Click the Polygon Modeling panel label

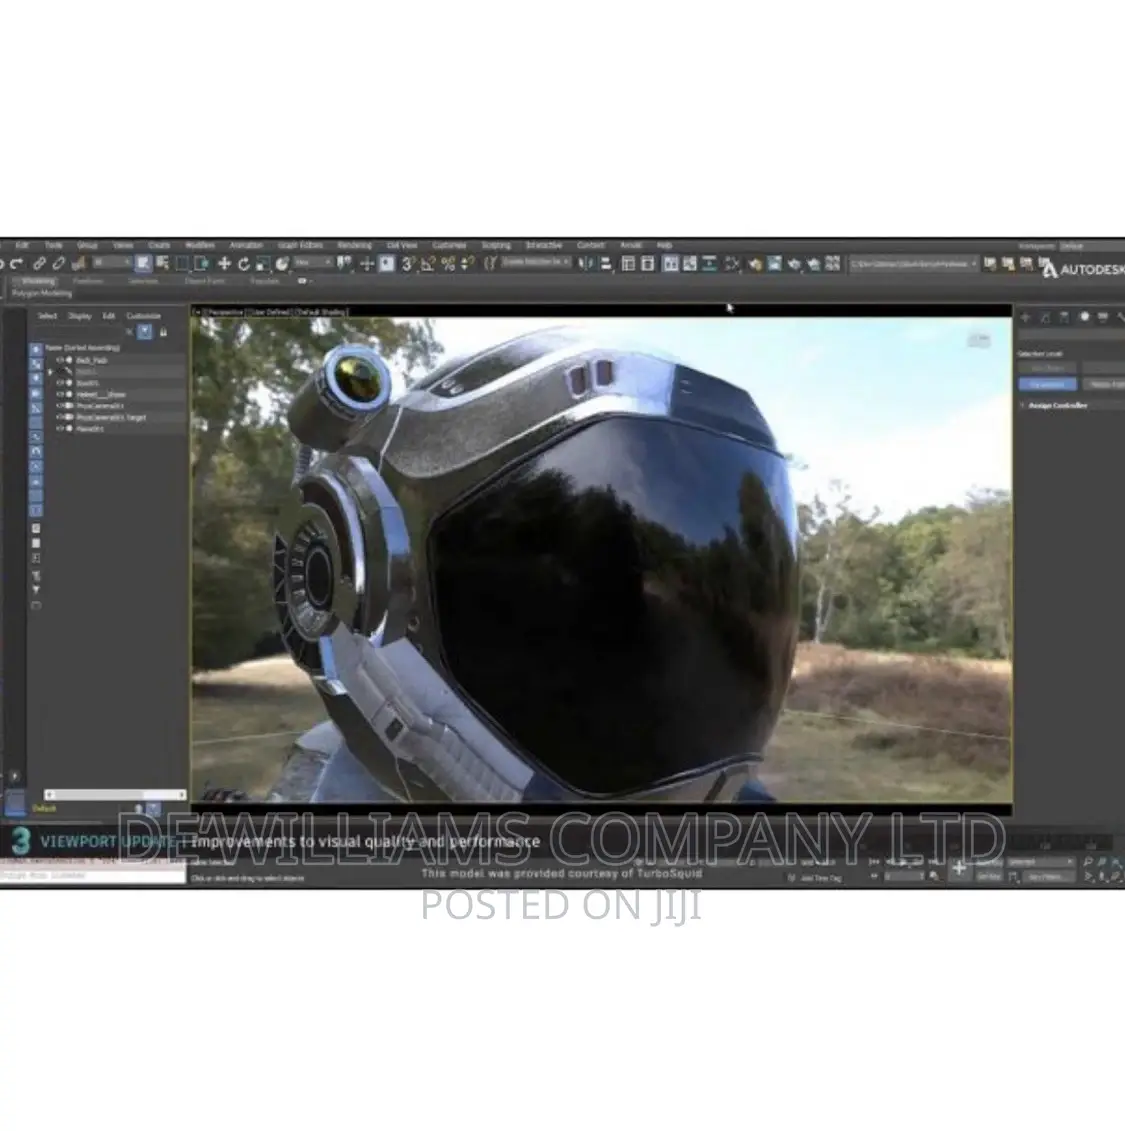click(x=42, y=294)
